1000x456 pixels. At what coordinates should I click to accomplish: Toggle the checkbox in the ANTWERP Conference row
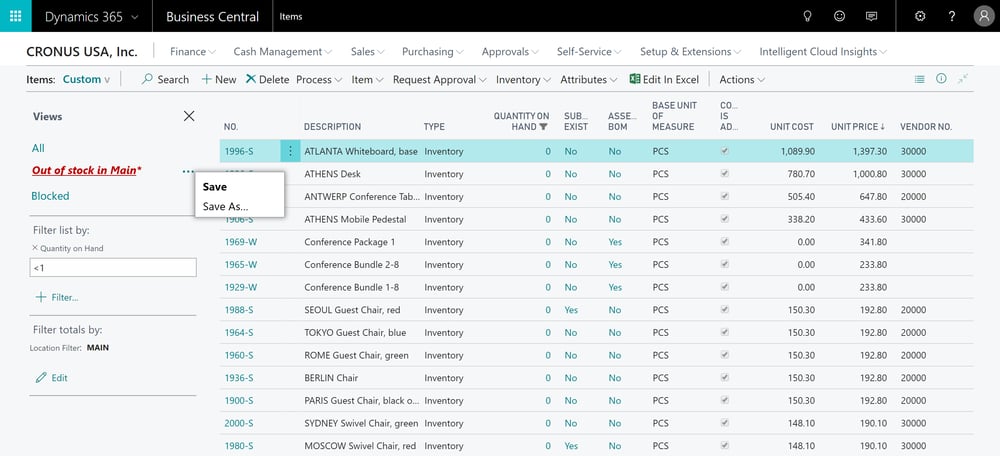click(724, 196)
